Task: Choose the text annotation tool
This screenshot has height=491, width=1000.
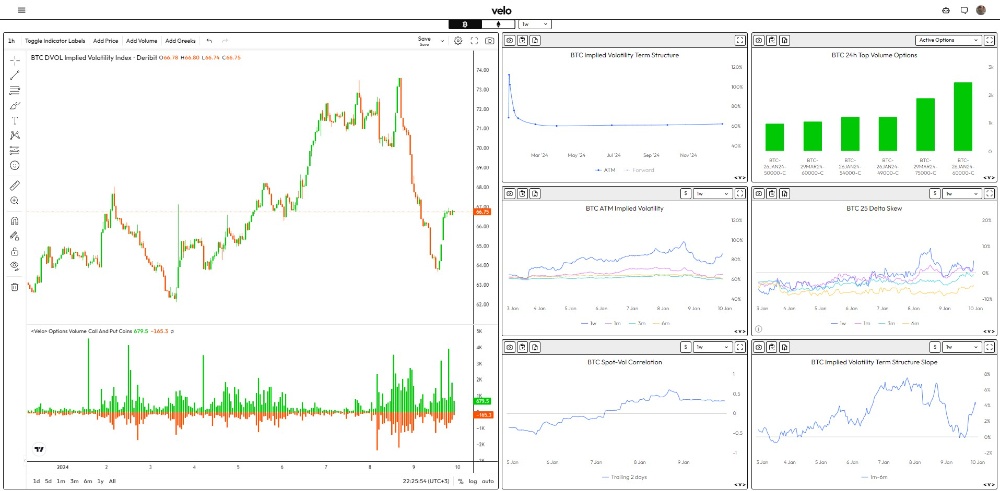Action: (x=15, y=120)
